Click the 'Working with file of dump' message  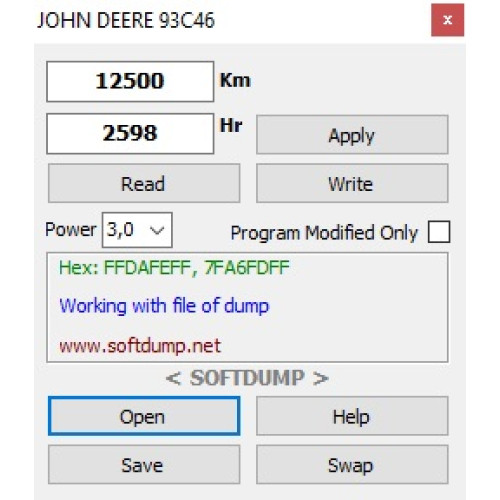tap(164, 306)
